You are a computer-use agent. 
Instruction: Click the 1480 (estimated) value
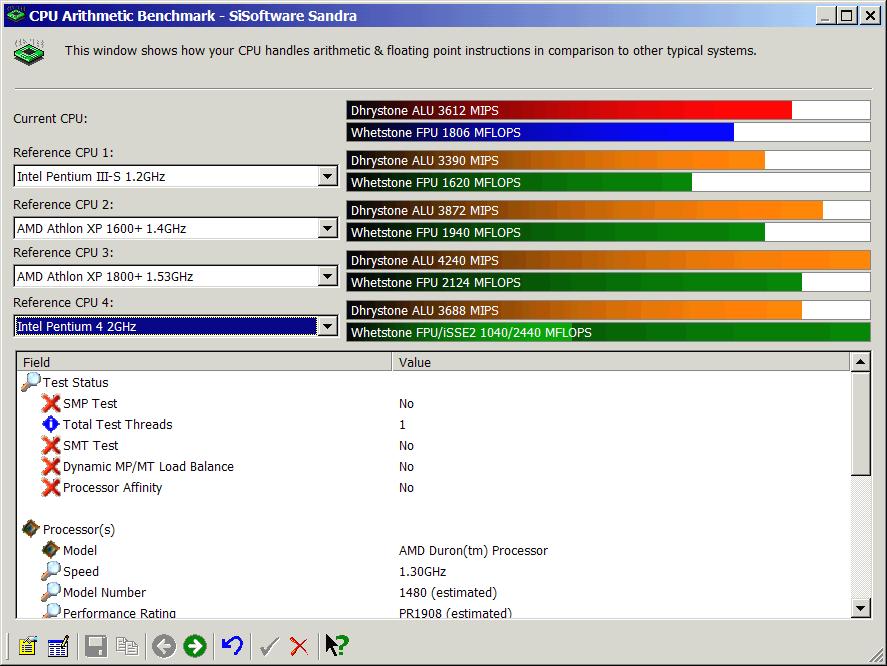pos(448,592)
